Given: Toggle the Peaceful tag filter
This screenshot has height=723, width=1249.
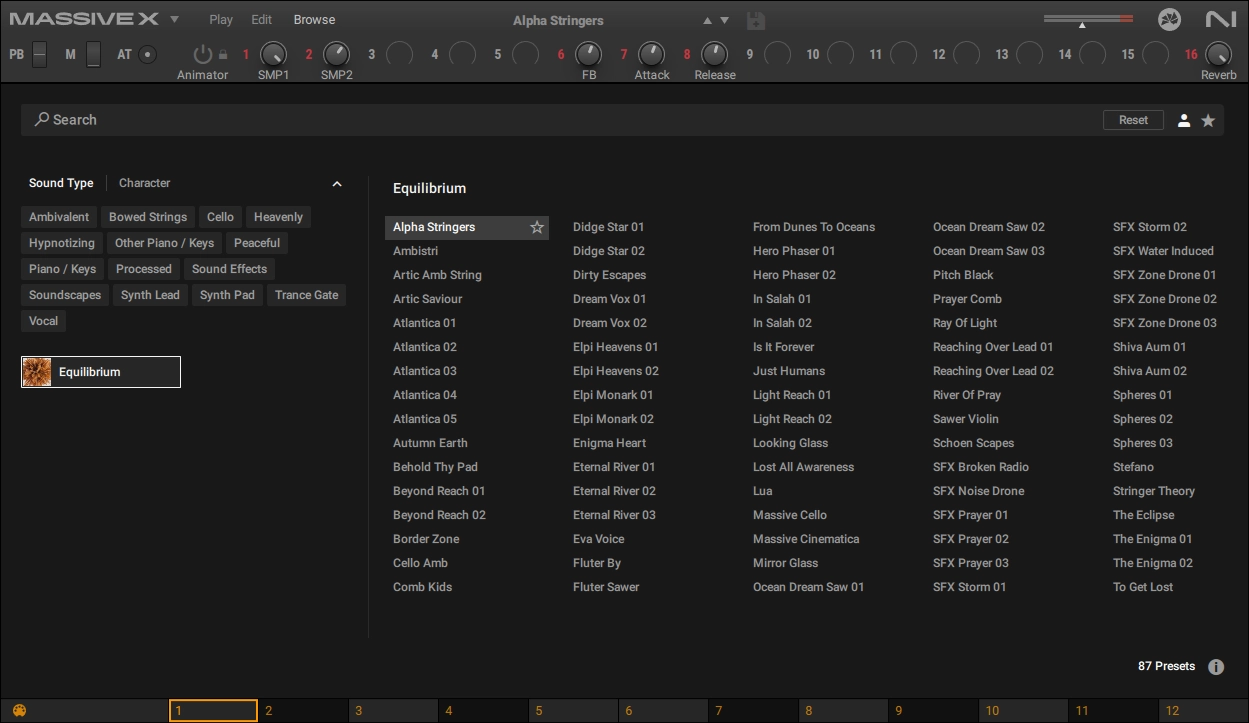Looking at the screenshot, I should 257,243.
